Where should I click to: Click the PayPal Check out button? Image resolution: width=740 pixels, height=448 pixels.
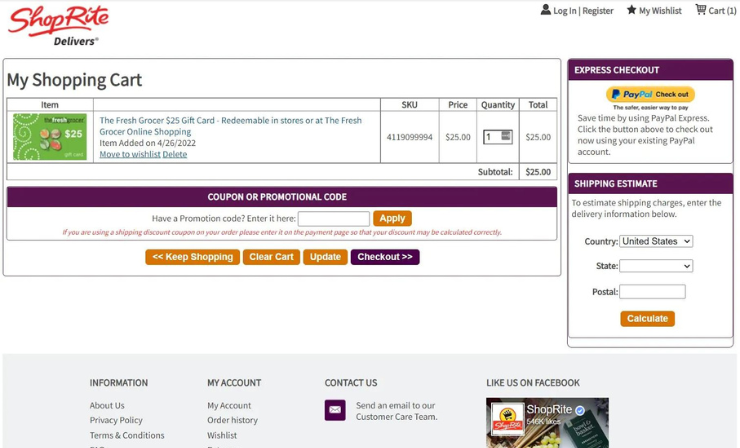650,95
